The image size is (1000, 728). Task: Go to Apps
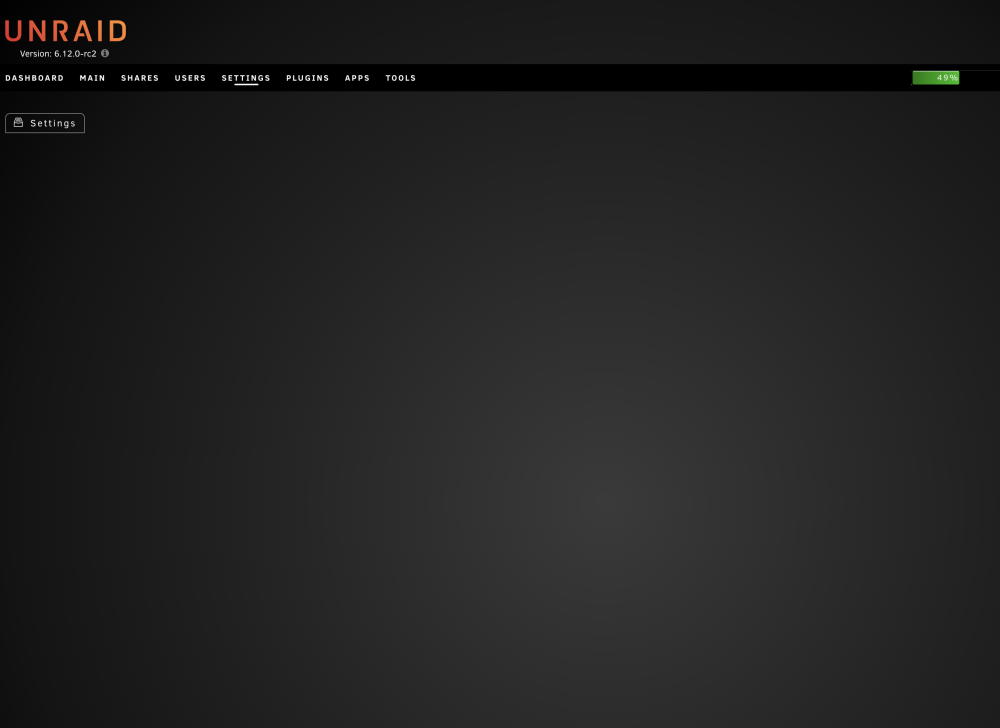click(357, 78)
